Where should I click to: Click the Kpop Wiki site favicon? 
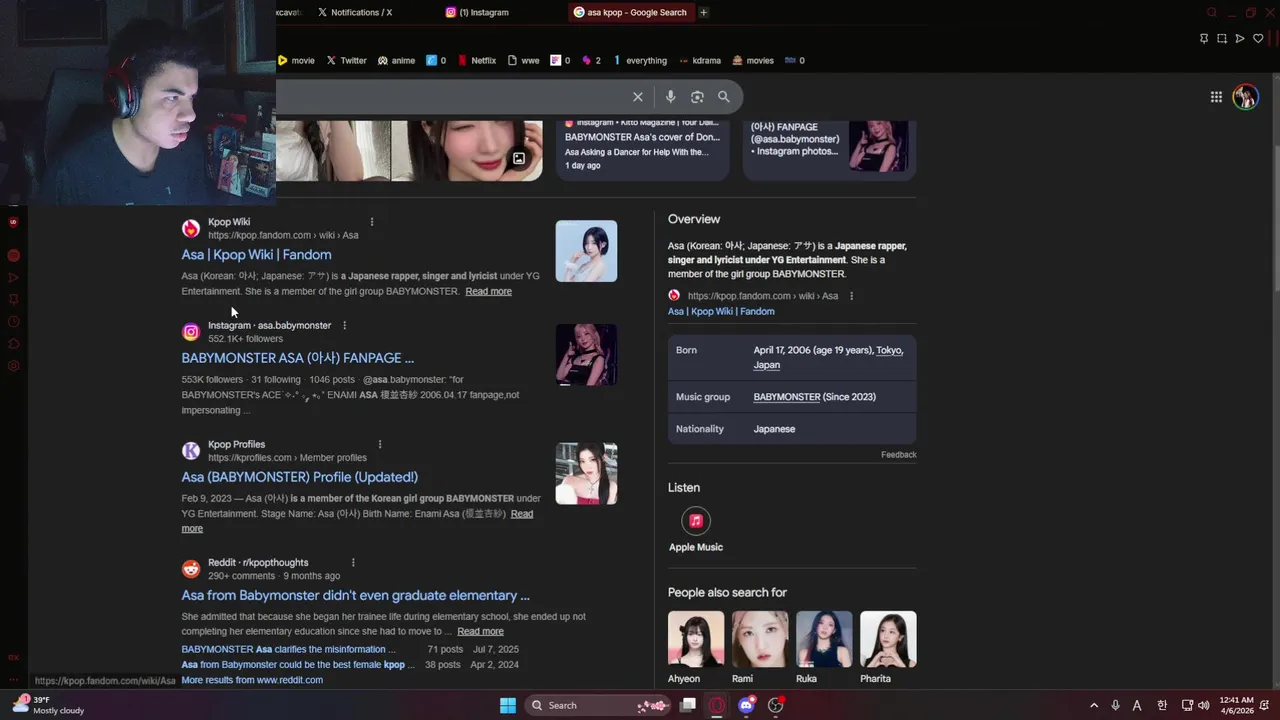pyautogui.click(x=191, y=229)
